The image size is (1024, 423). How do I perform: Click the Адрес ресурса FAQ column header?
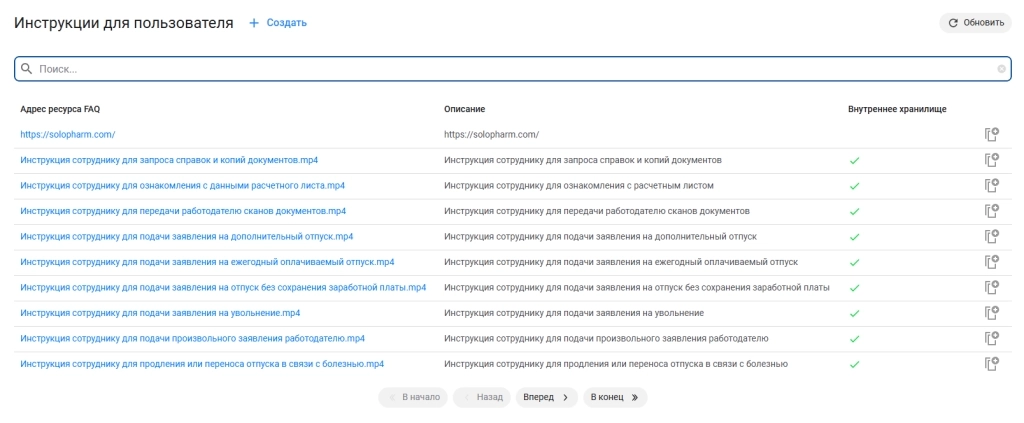pyautogui.click(x=60, y=109)
